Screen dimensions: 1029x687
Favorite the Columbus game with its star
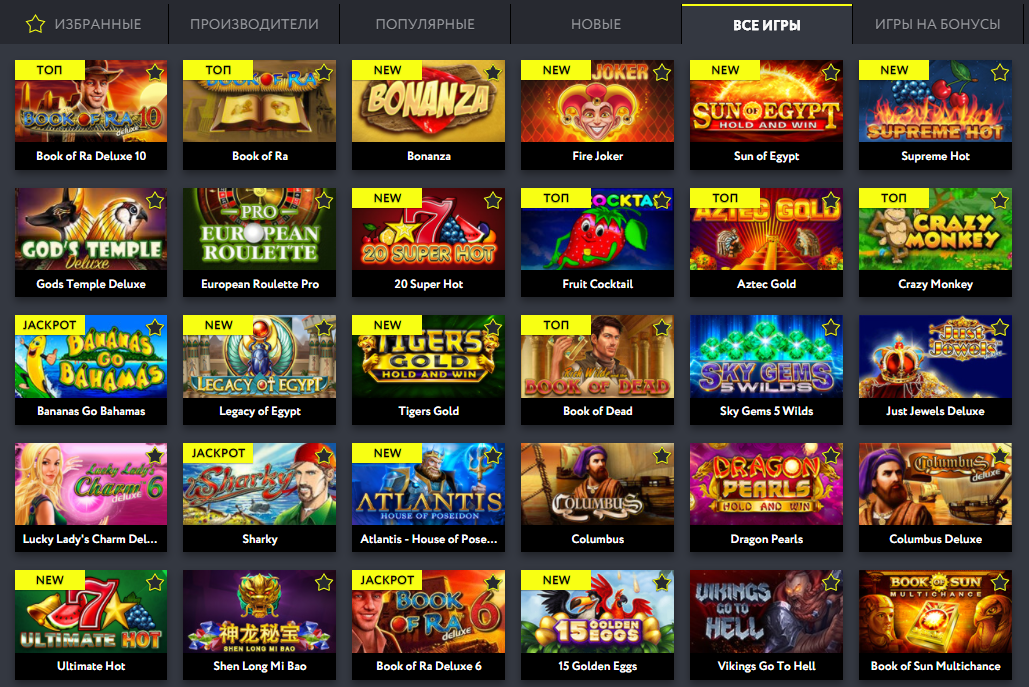coord(662,455)
